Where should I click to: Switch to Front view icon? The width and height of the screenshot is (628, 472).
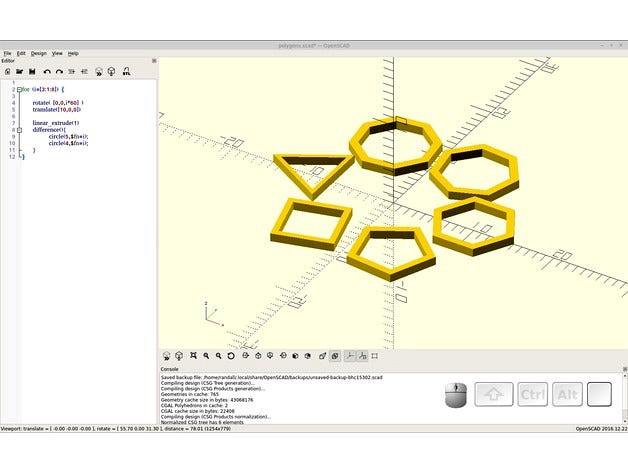tap(295, 356)
